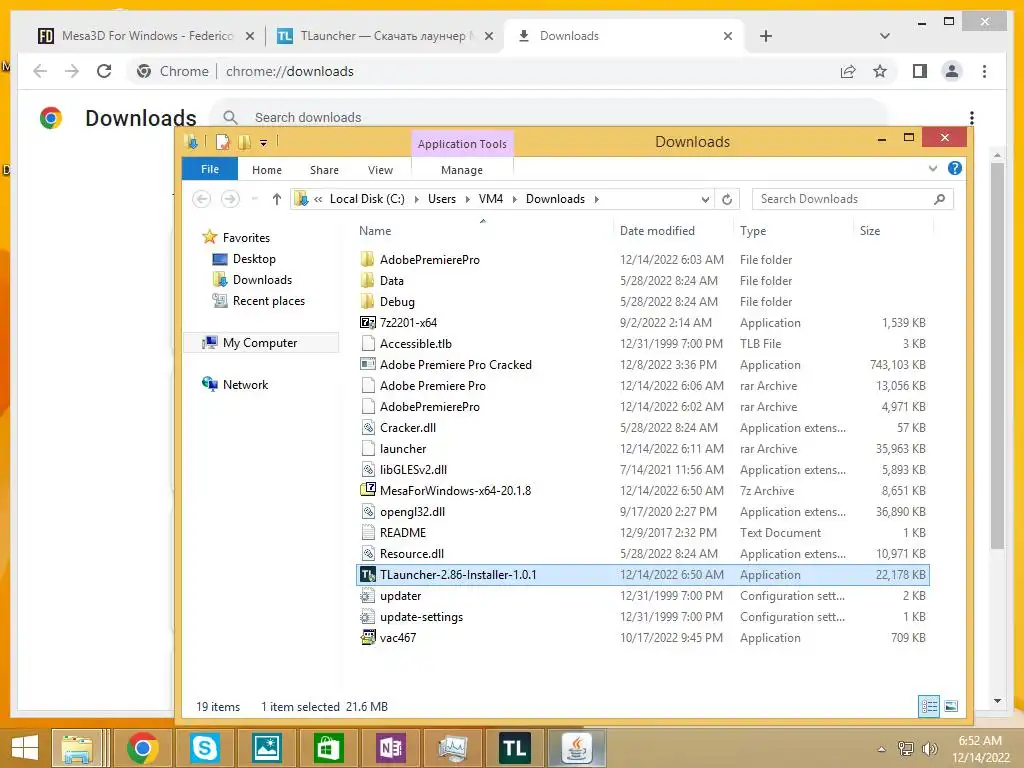1024x768 pixels.
Task: Select the opengl32.dll file
Action: tap(412, 512)
